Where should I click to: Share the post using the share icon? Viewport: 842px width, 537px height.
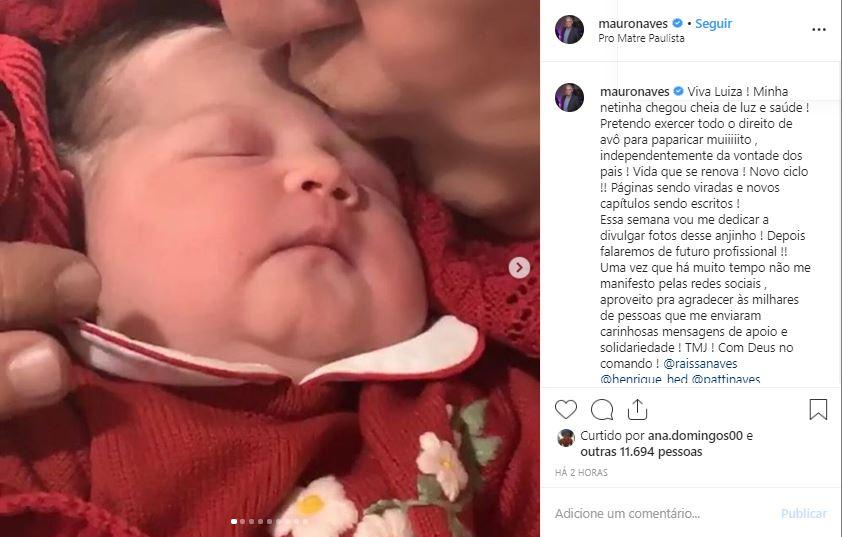(638, 409)
